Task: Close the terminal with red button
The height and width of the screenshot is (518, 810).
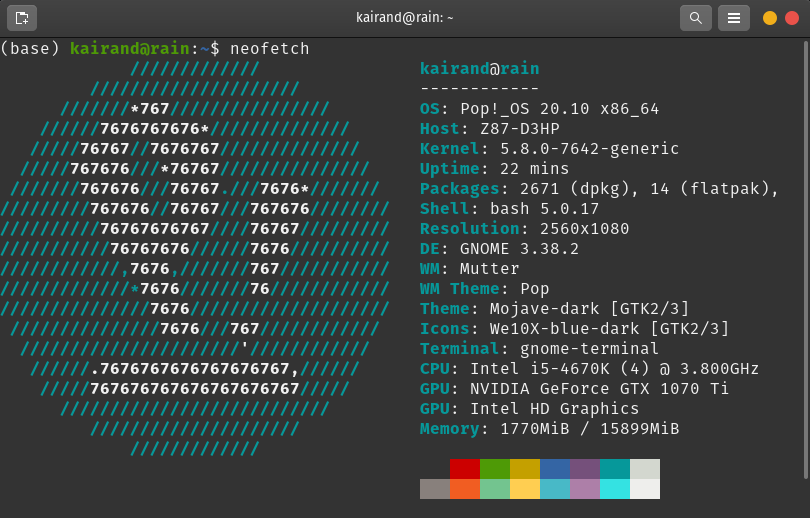Action: [x=792, y=17]
